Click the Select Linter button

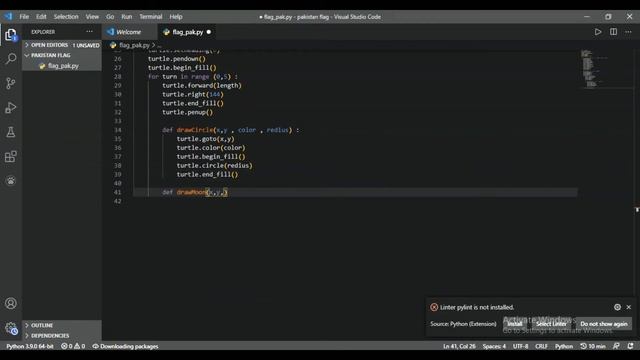(551, 324)
